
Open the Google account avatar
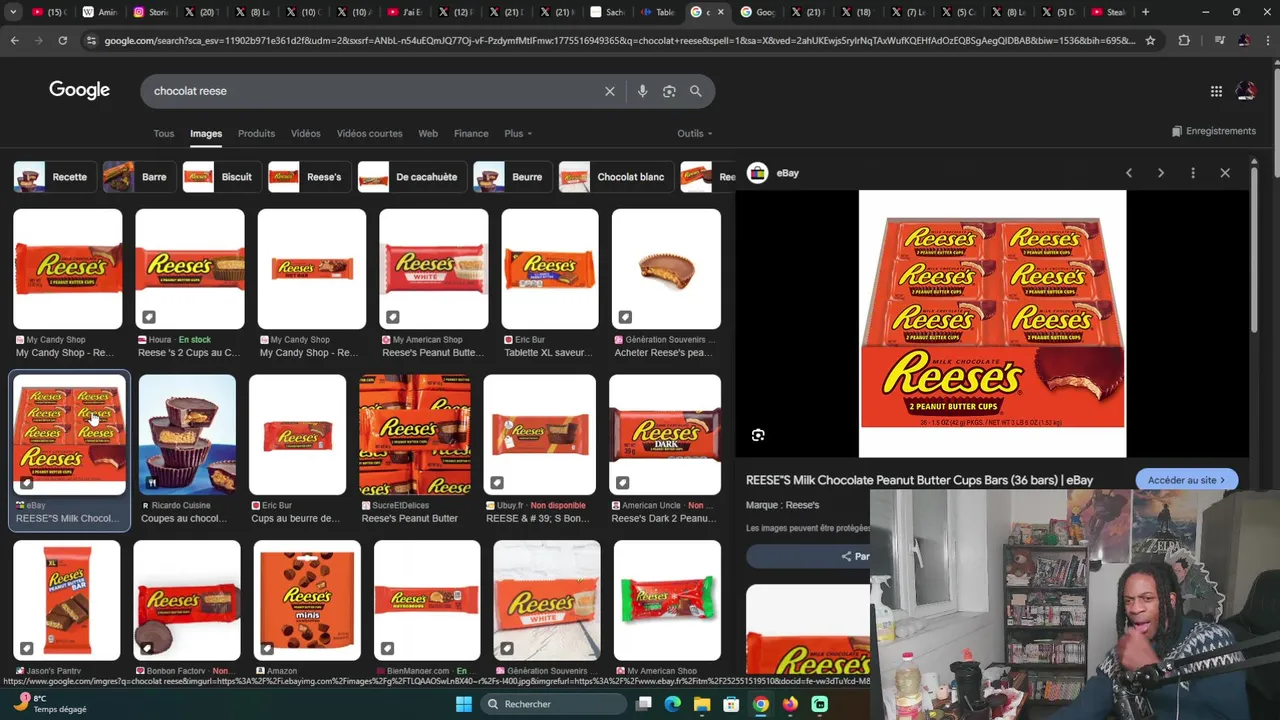pos(1246,91)
